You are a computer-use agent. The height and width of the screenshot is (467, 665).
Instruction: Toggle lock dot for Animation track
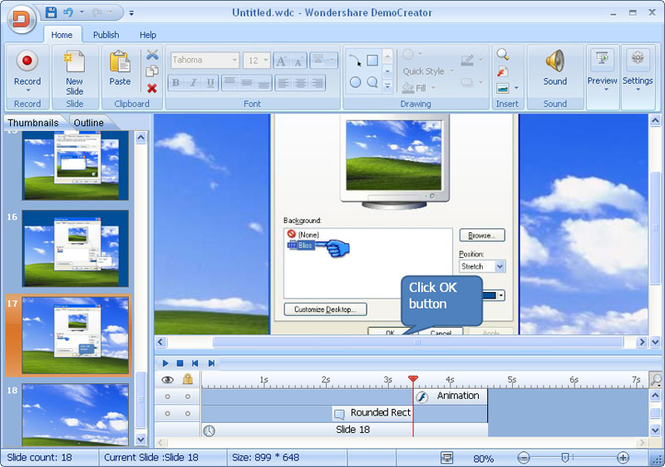188,397
